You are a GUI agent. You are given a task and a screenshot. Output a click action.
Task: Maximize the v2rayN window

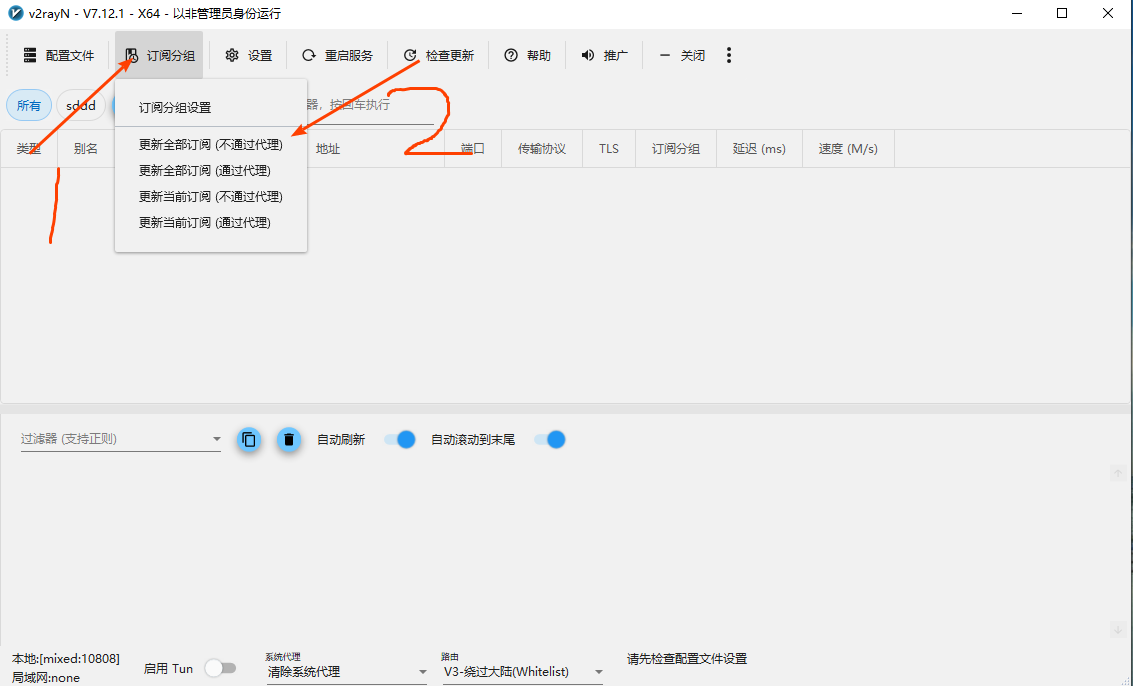pos(1062,13)
